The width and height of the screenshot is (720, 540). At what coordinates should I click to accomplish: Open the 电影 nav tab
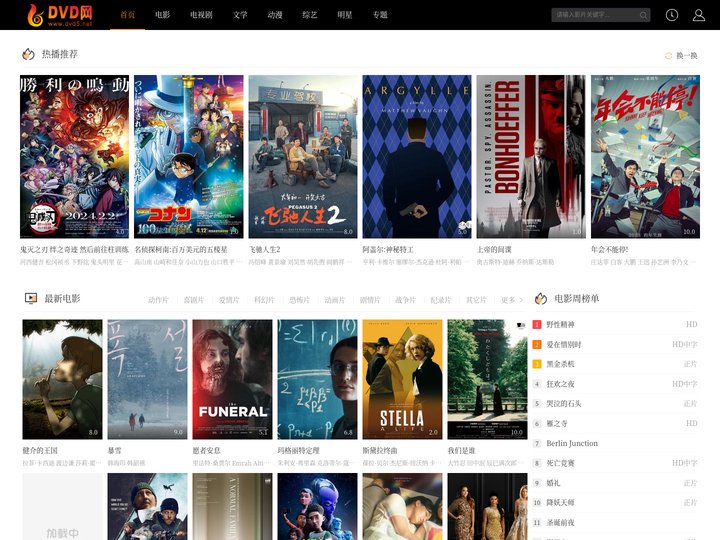click(x=162, y=15)
